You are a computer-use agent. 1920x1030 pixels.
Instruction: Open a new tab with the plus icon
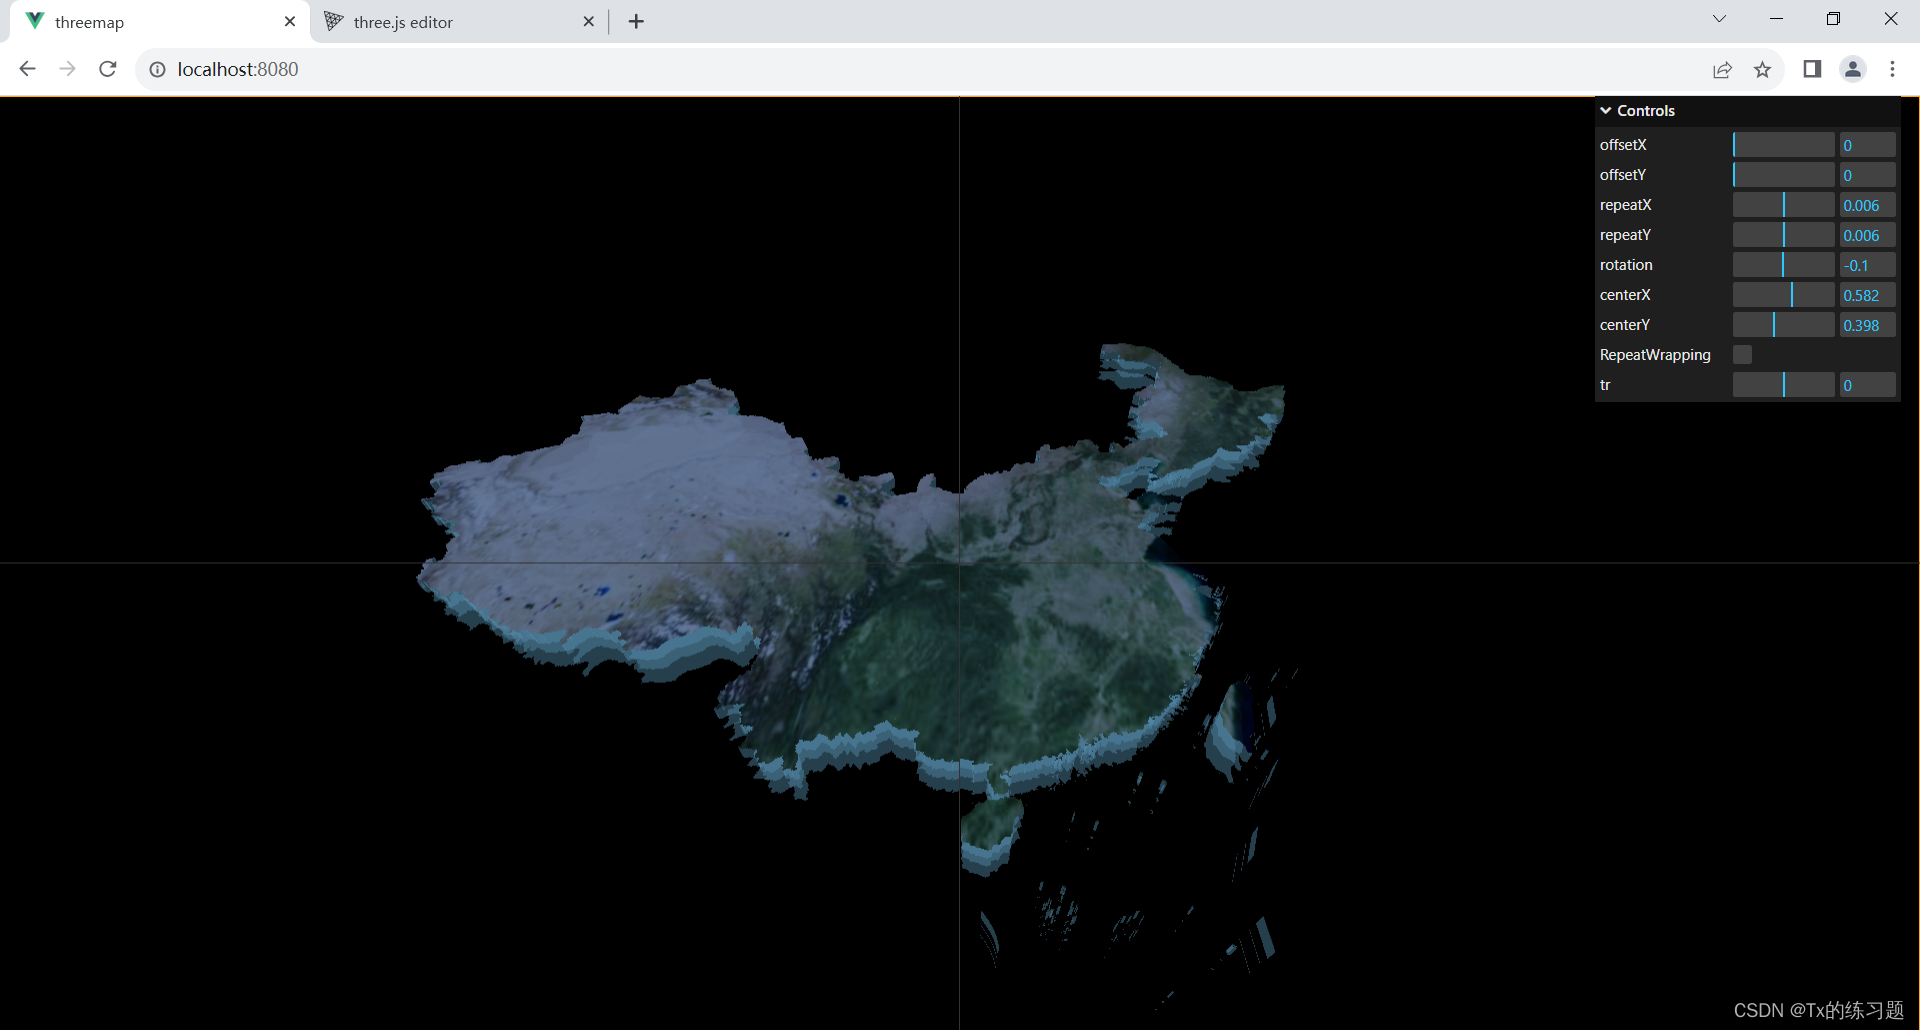click(636, 21)
